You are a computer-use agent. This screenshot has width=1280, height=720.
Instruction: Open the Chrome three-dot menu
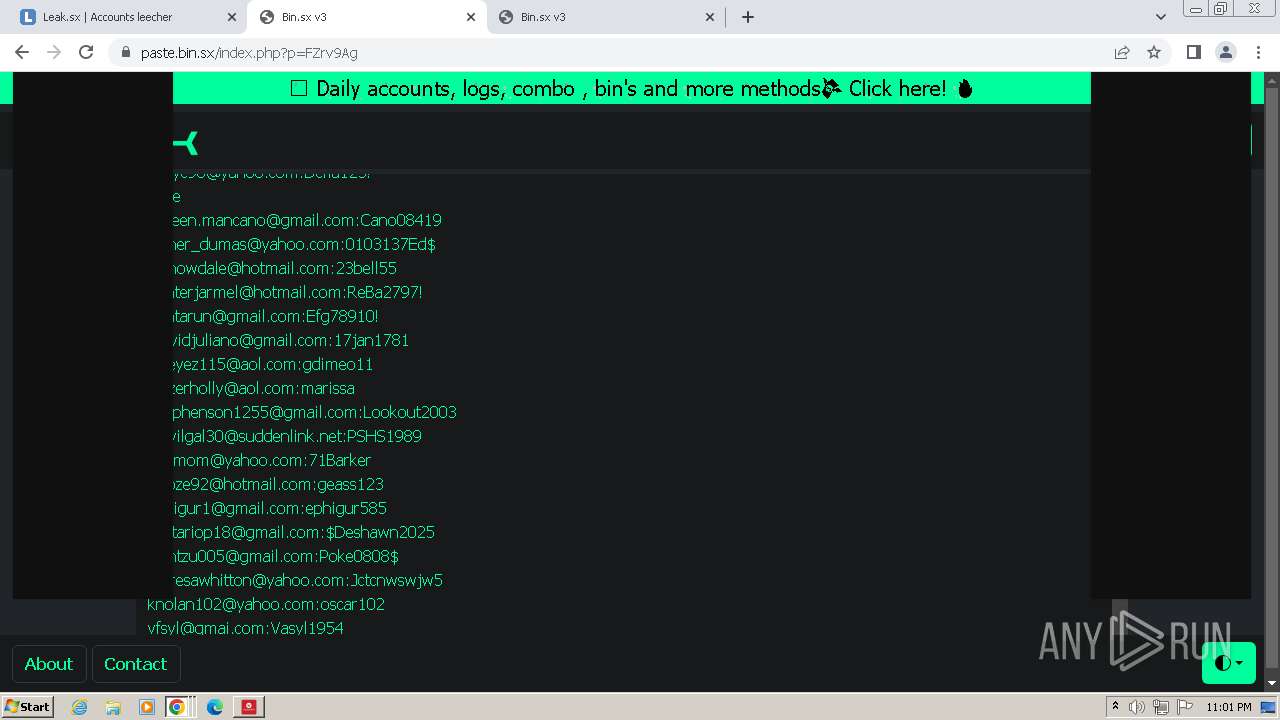1258,52
